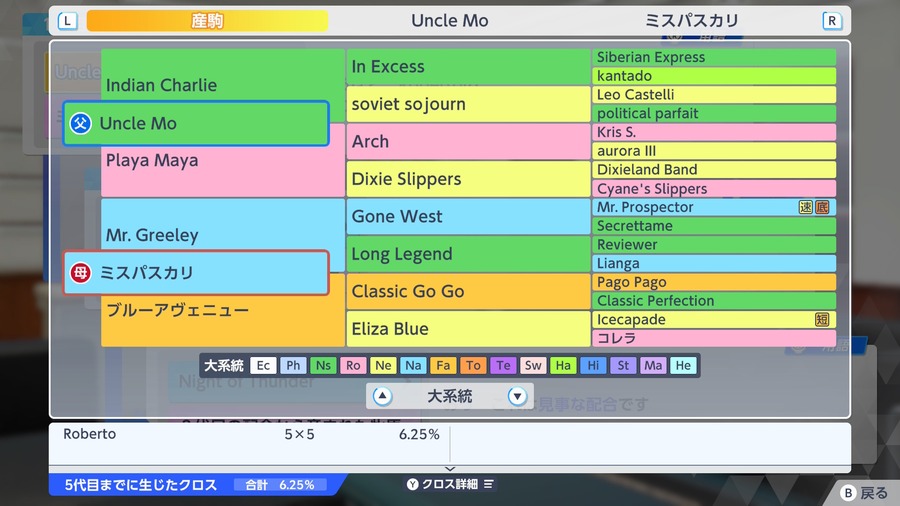Click the Siberian Express cell
Screen dimensions: 900x506
click(x=714, y=57)
